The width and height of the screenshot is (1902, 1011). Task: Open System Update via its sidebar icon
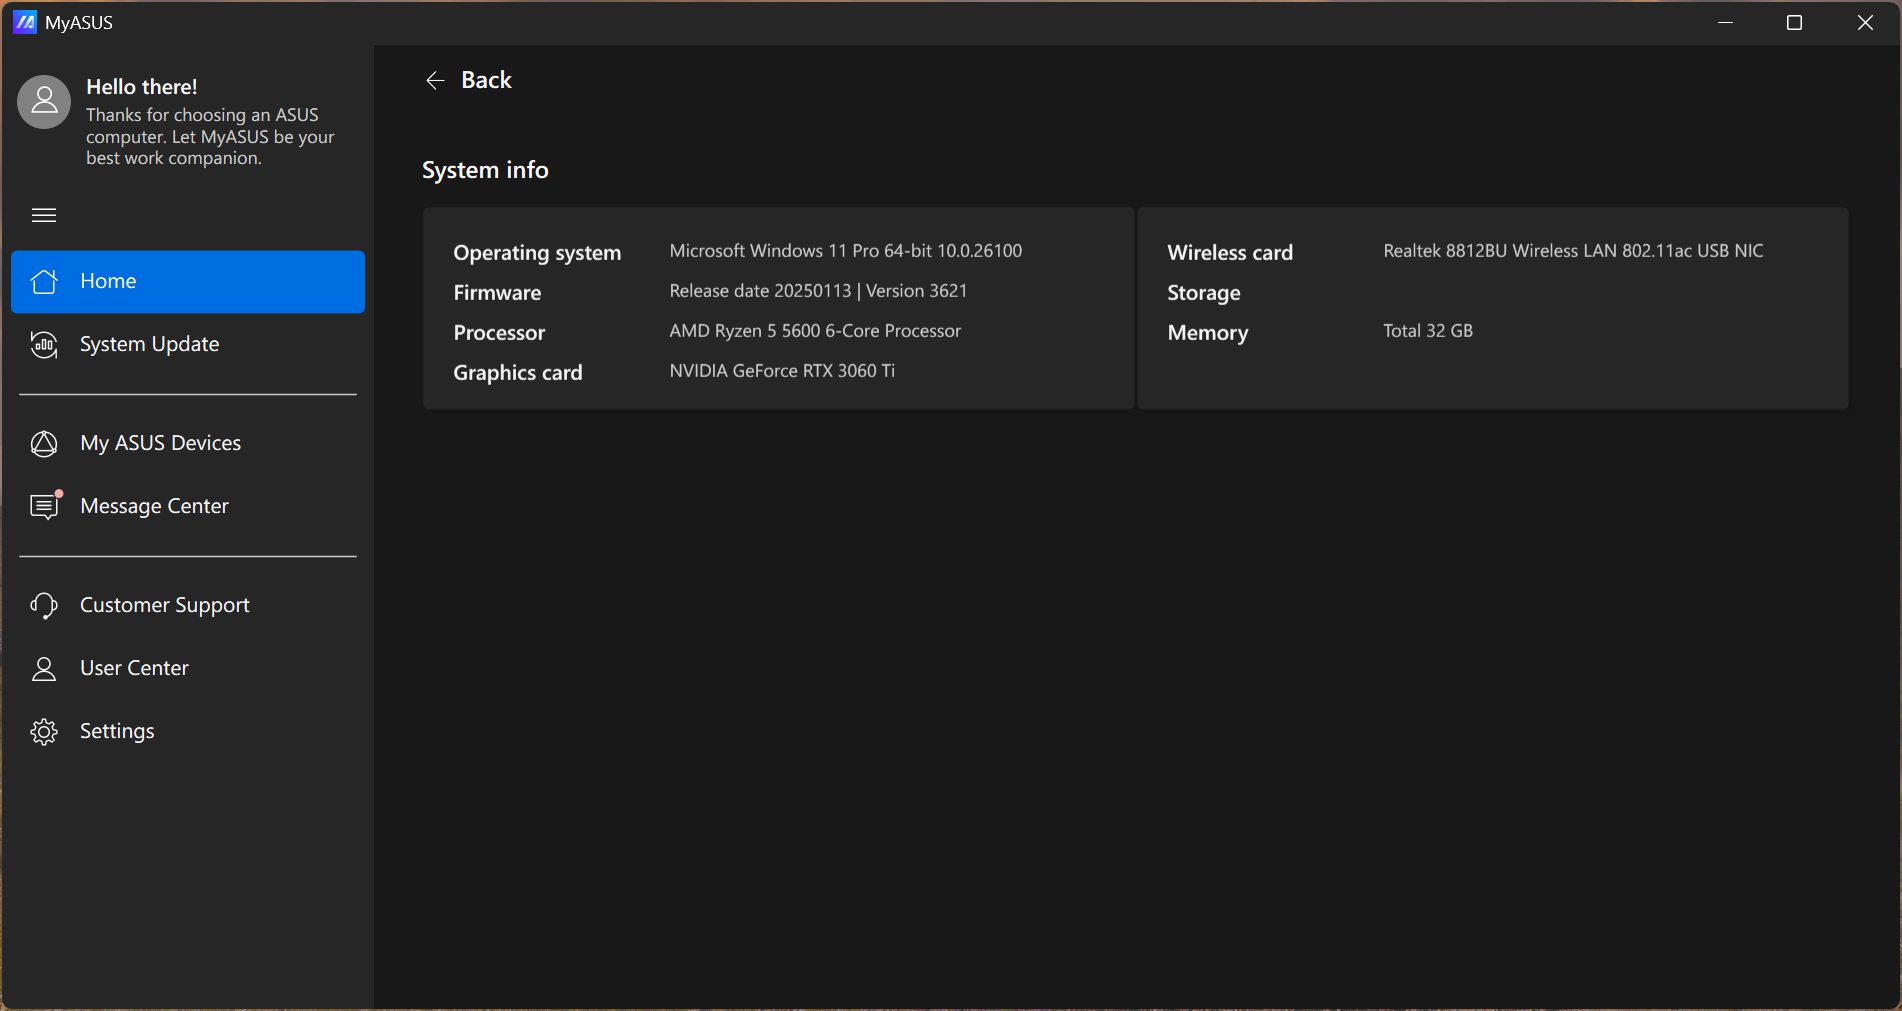pyautogui.click(x=44, y=345)
